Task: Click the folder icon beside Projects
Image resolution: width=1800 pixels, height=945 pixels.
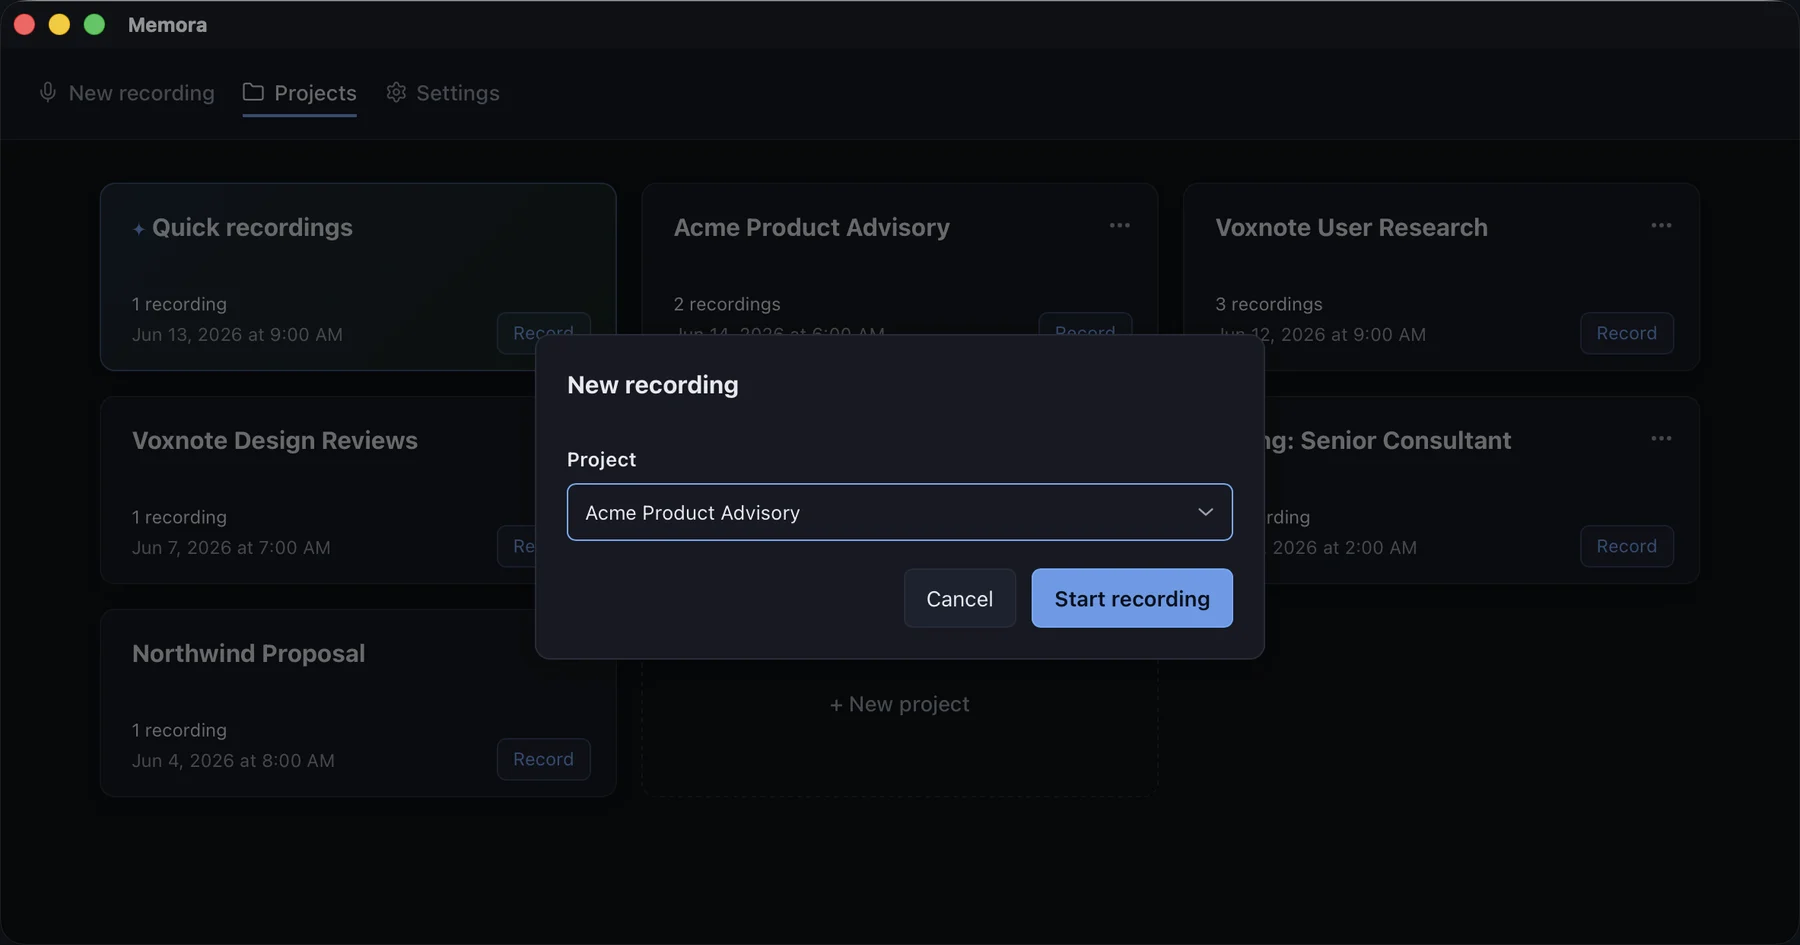Action: tap(253, 92)
